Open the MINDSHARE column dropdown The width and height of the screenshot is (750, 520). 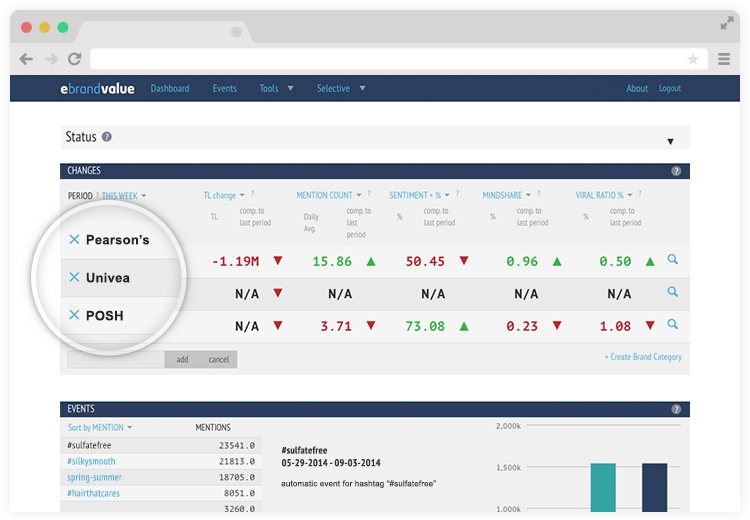[507, 195]
